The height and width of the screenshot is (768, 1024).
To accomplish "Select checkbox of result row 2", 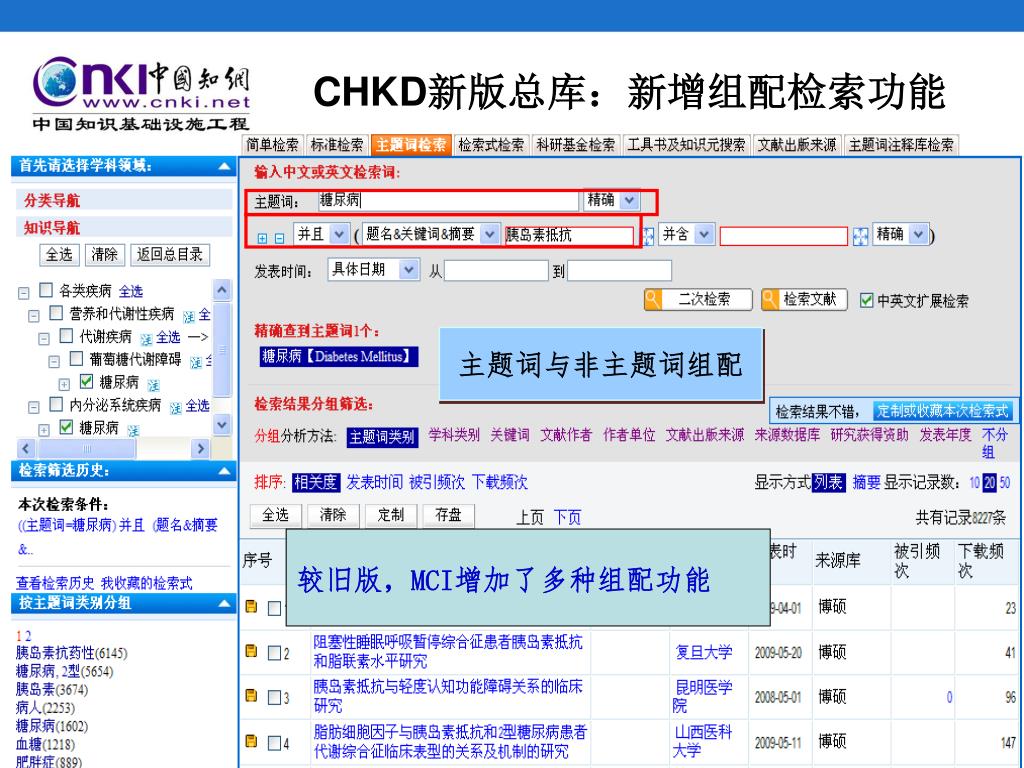I will tap(275, 652).
